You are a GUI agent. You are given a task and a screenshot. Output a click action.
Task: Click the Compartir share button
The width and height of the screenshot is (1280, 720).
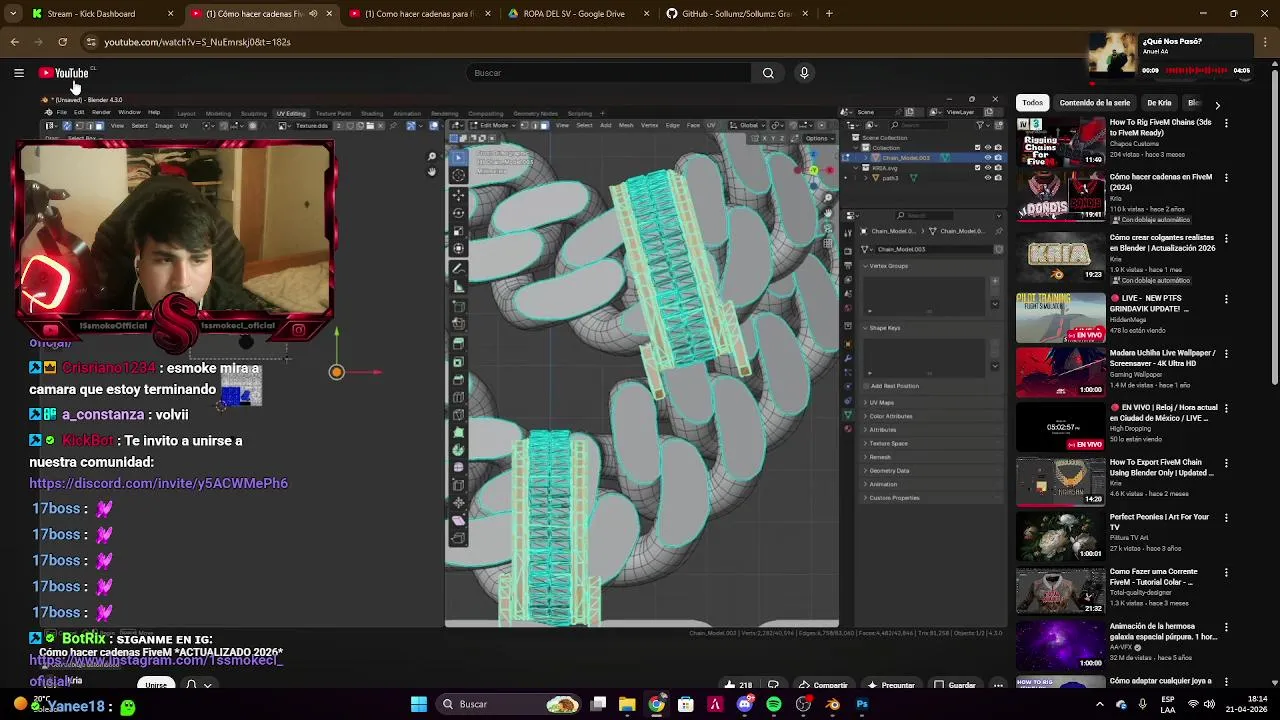click(x=823, y=685)
